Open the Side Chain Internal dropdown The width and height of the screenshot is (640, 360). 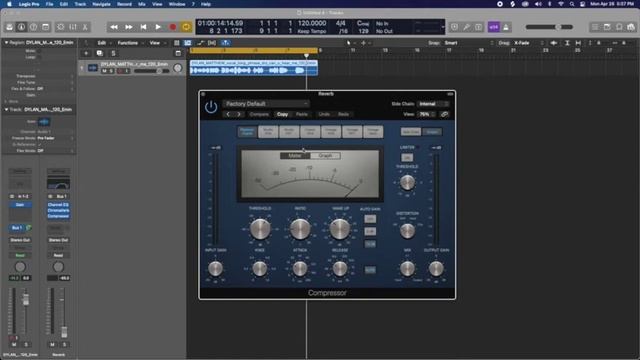click(433, 104)
